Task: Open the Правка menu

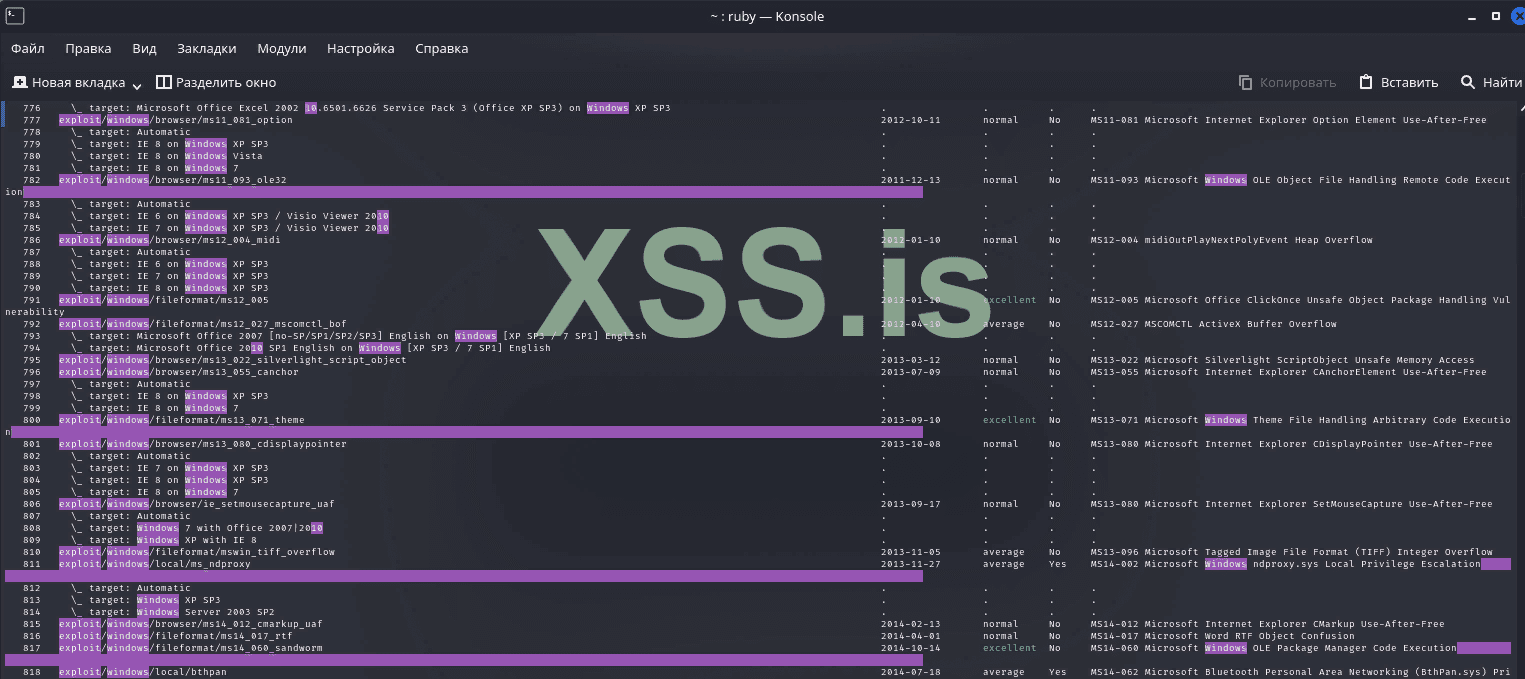Action: (x=88, y=48)
